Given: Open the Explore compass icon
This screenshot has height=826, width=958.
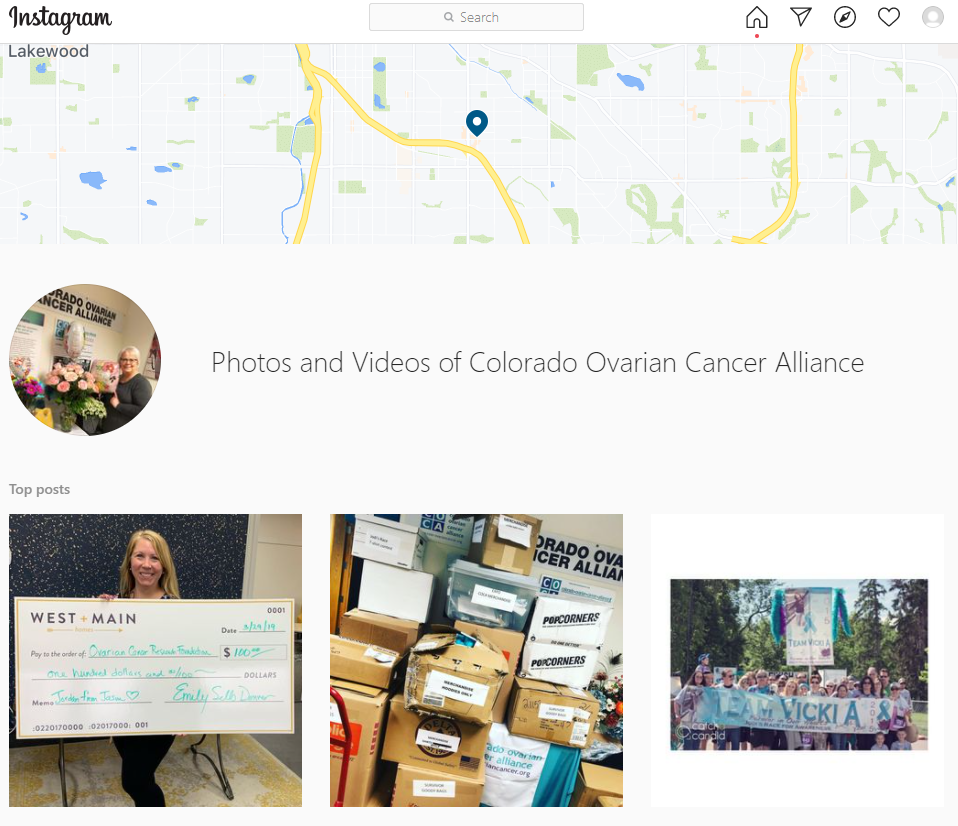Looking at the screenshot, I should click(x=844, y=17).
